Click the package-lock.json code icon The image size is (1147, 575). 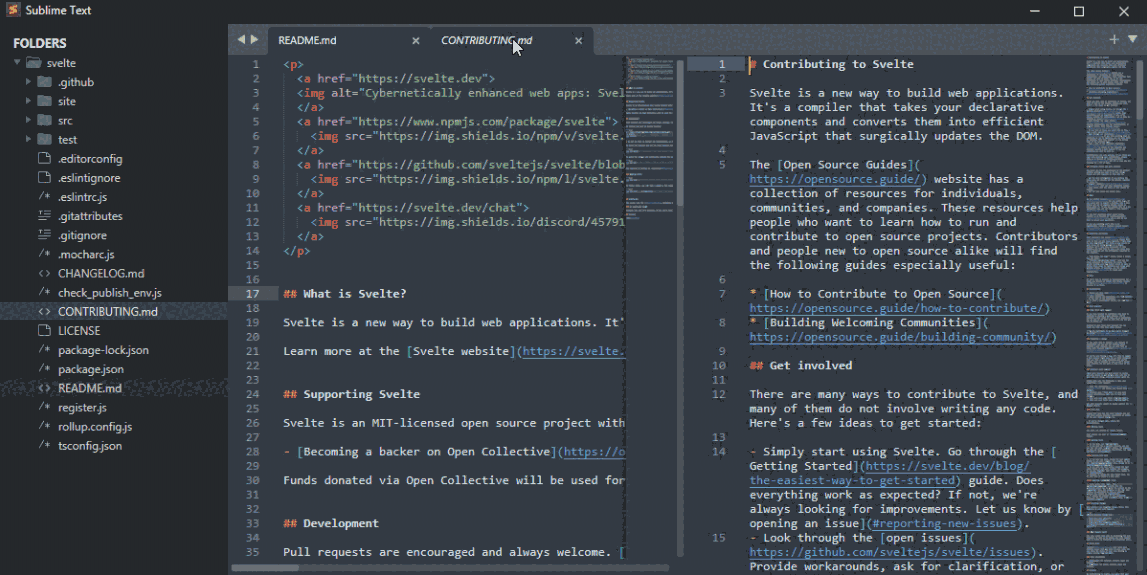click(45, 350)
